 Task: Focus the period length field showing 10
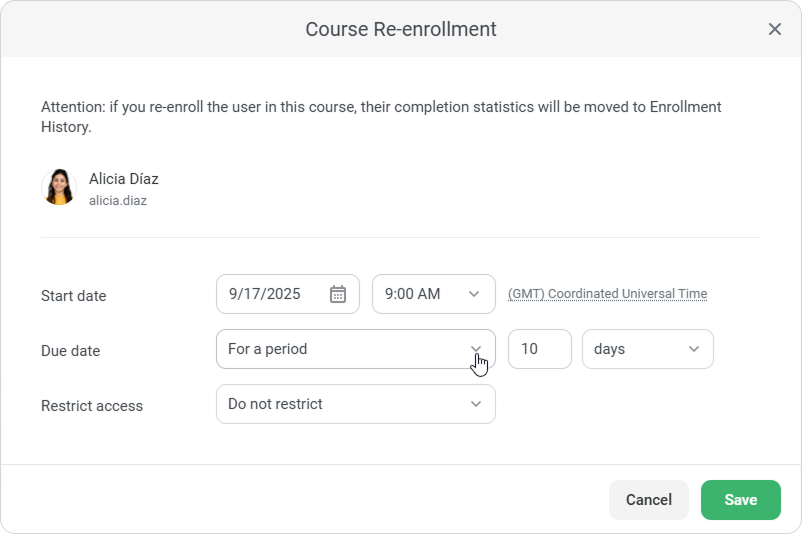tap(539, 349)
